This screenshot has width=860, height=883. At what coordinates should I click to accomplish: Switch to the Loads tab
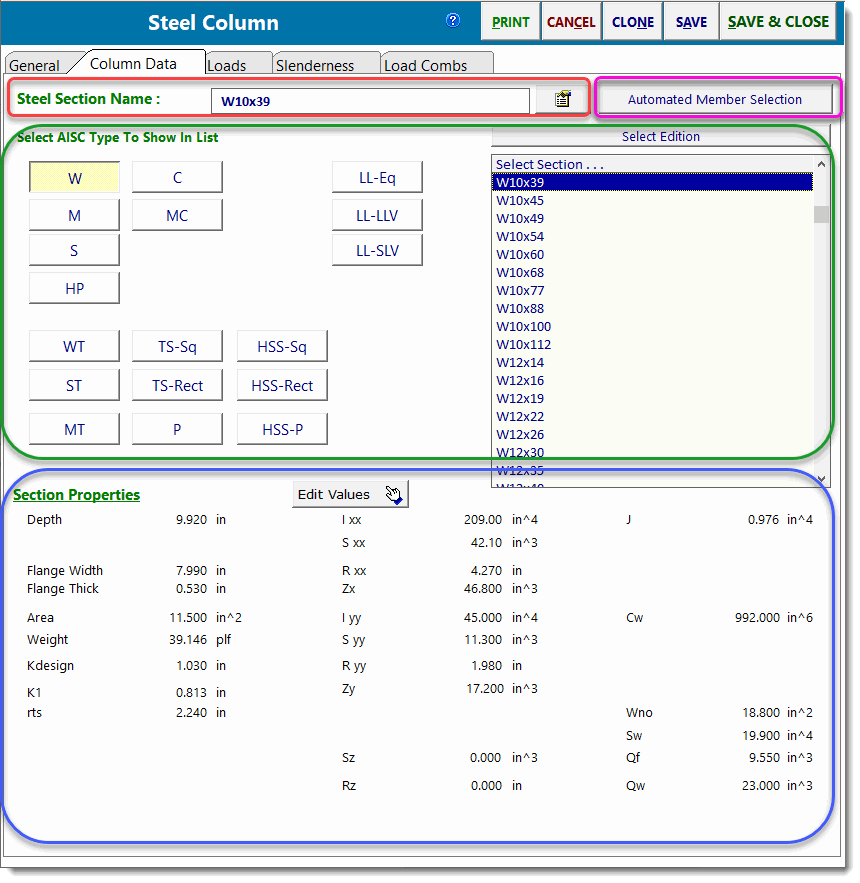tap(227, 66)
